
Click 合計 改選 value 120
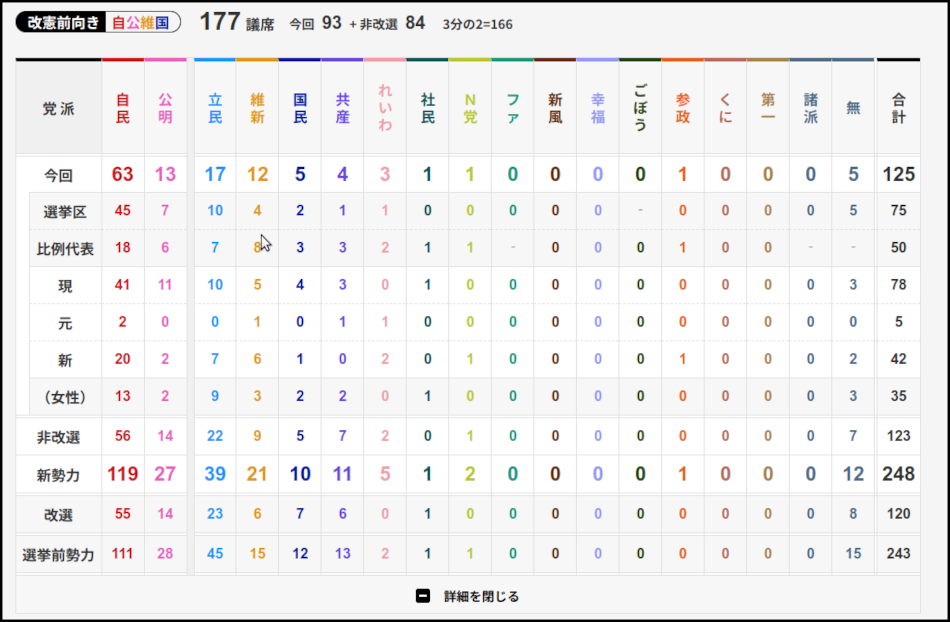pyautogui.click(x=899, y=514)
